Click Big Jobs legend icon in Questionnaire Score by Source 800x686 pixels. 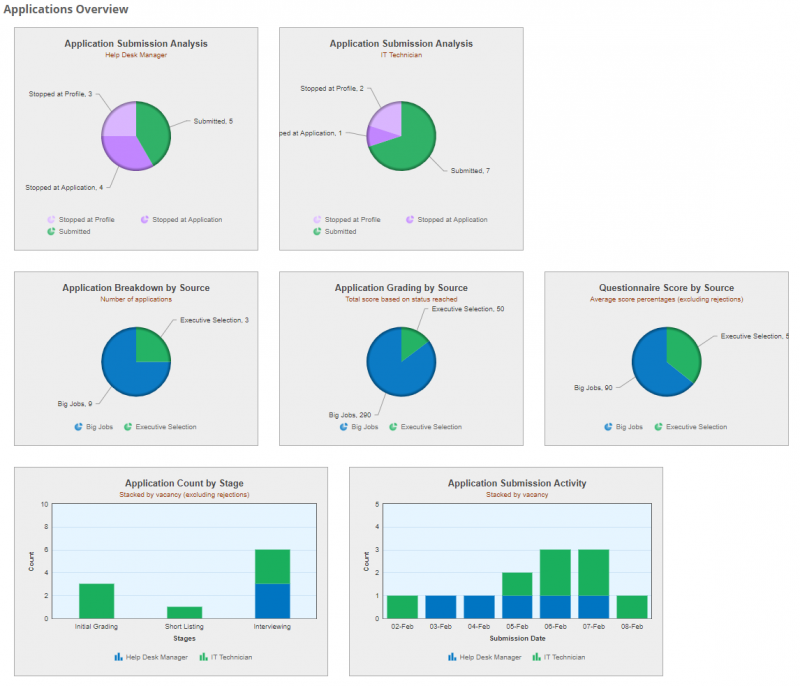point(609,427)
